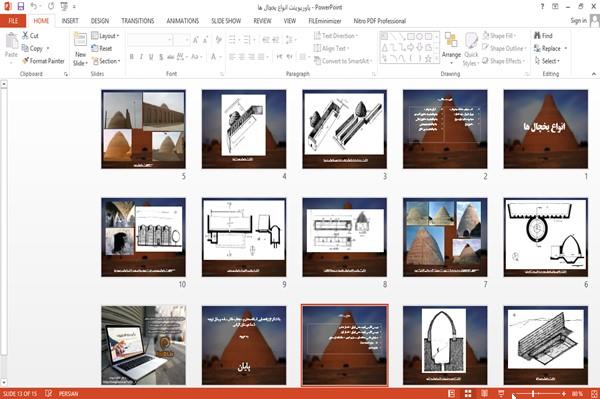
Task: Click Convert to SmartArt
Action: [343, 61]
